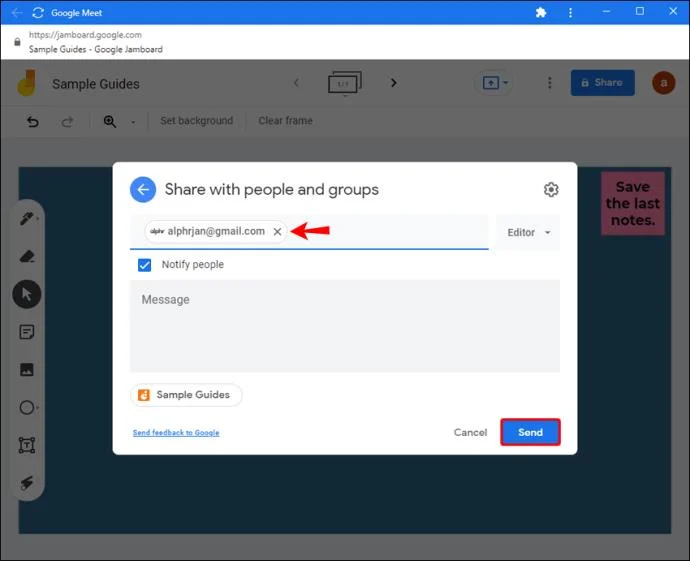Select the Pen tool in left toolbar

tap(27, 218)
